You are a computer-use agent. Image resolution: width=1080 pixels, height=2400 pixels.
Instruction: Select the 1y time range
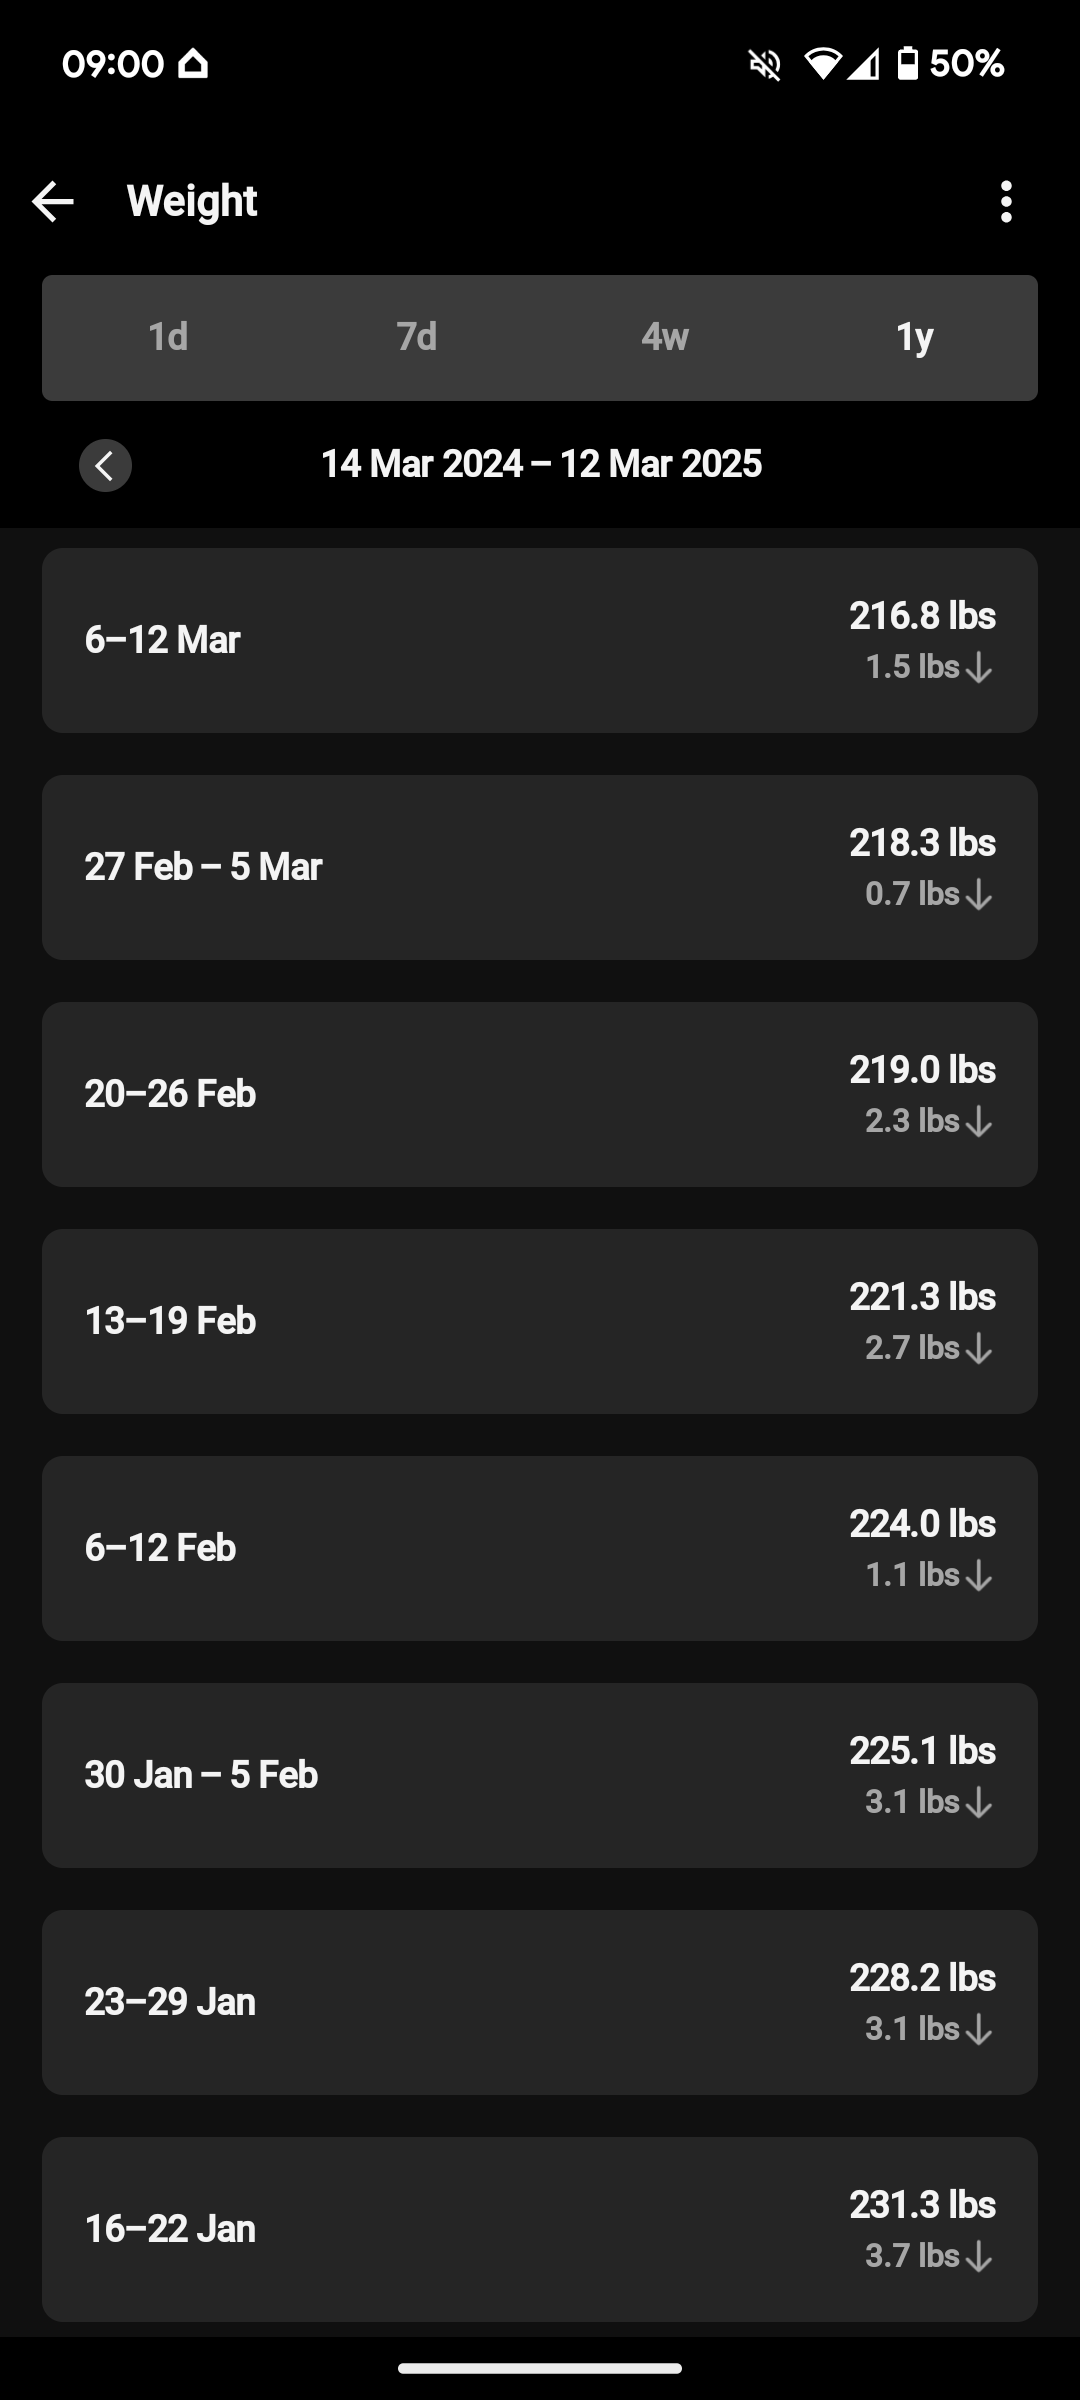click(914, 338)
